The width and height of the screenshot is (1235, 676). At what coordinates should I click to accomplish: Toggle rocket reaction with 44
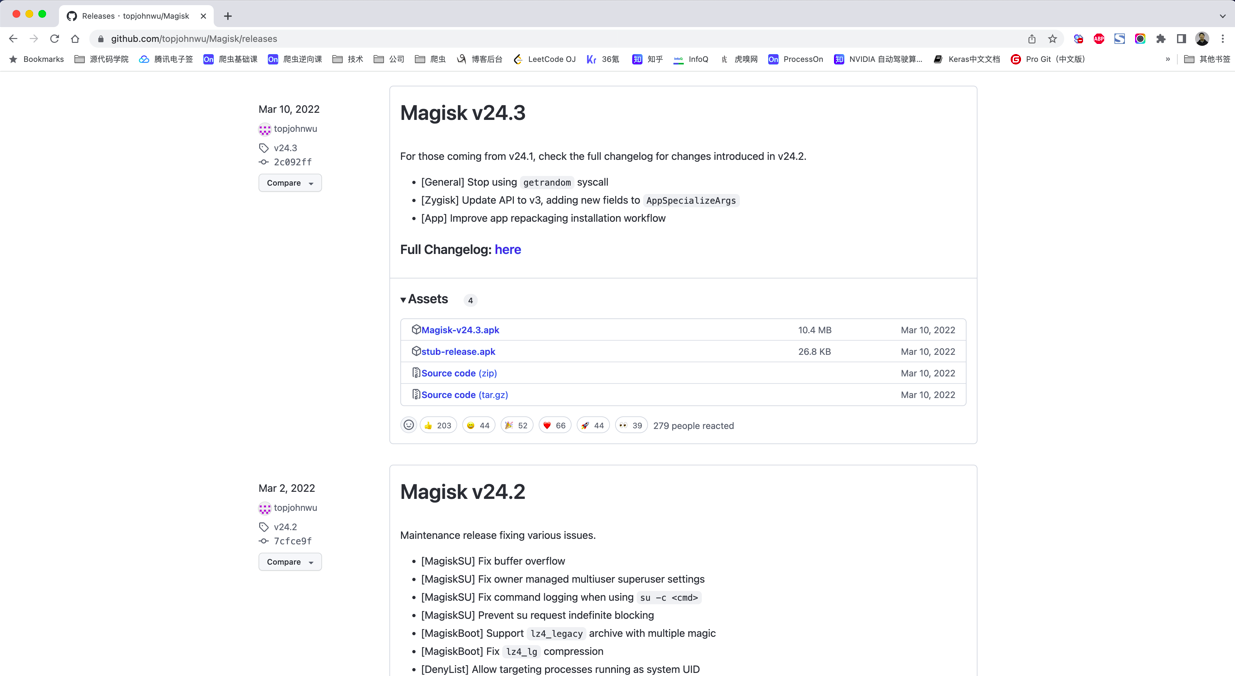point(593,425)
